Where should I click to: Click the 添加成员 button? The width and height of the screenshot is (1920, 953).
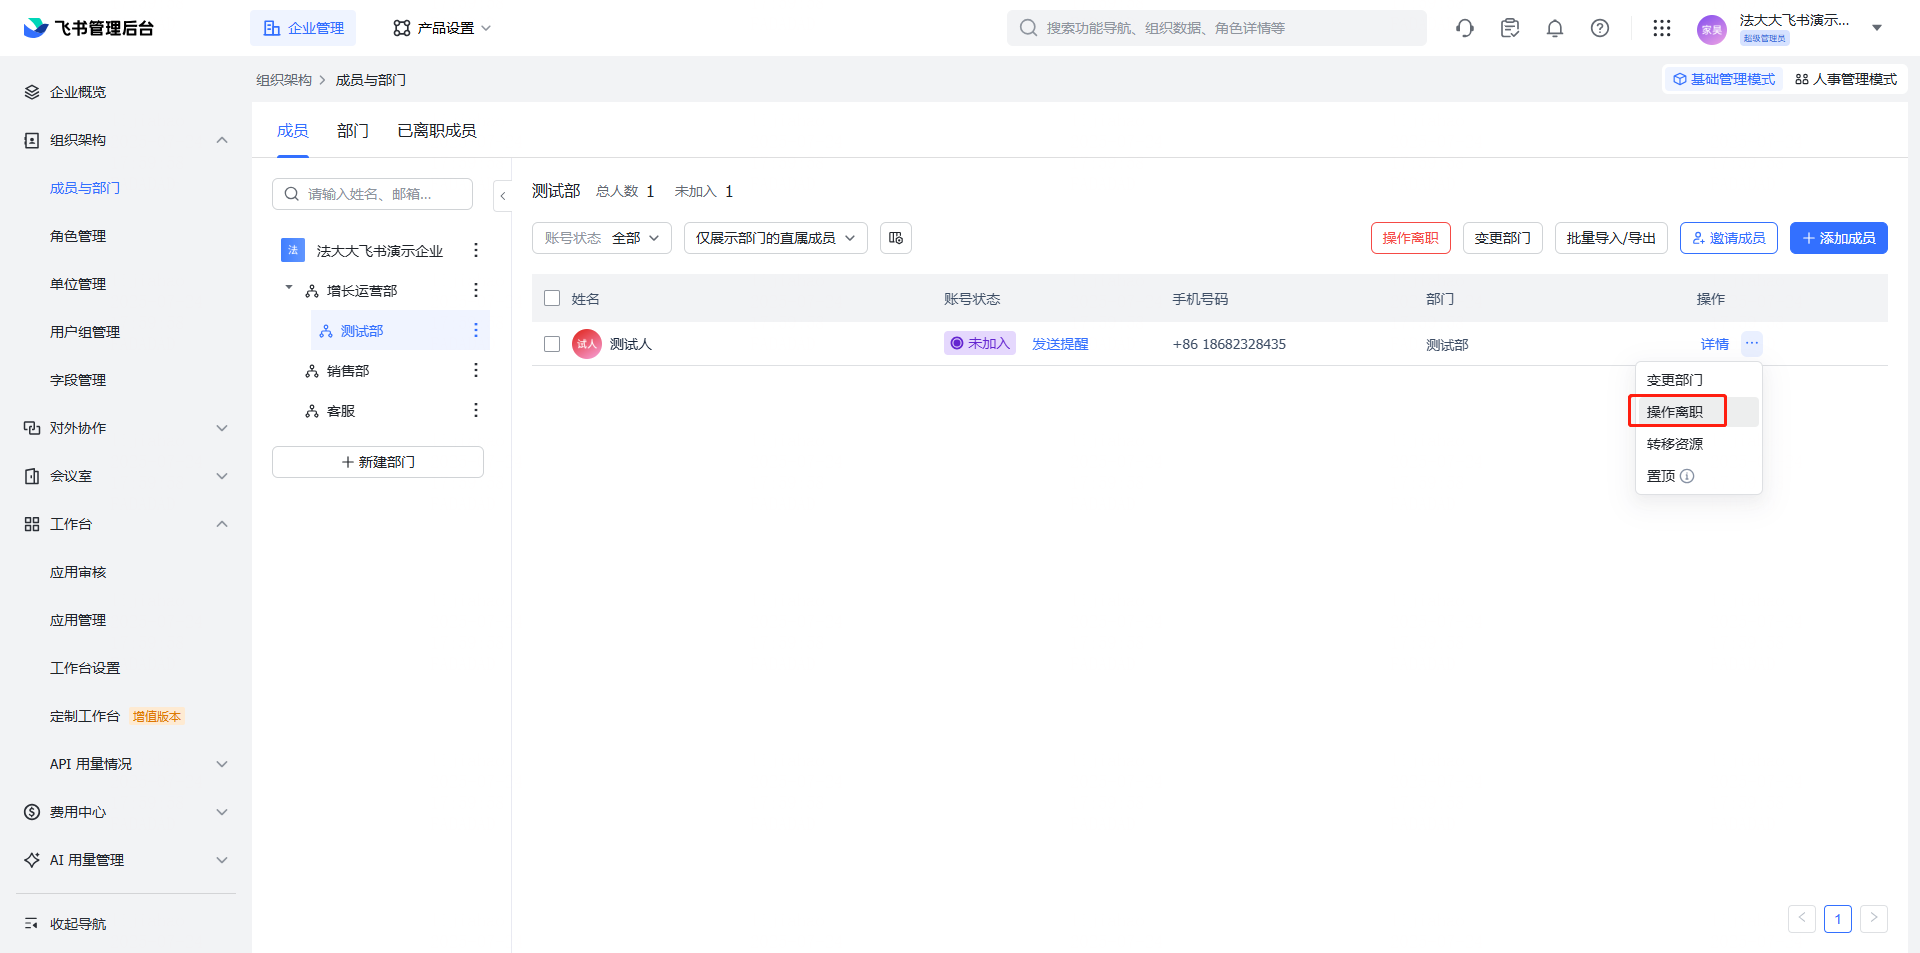tap(1838, 238)
